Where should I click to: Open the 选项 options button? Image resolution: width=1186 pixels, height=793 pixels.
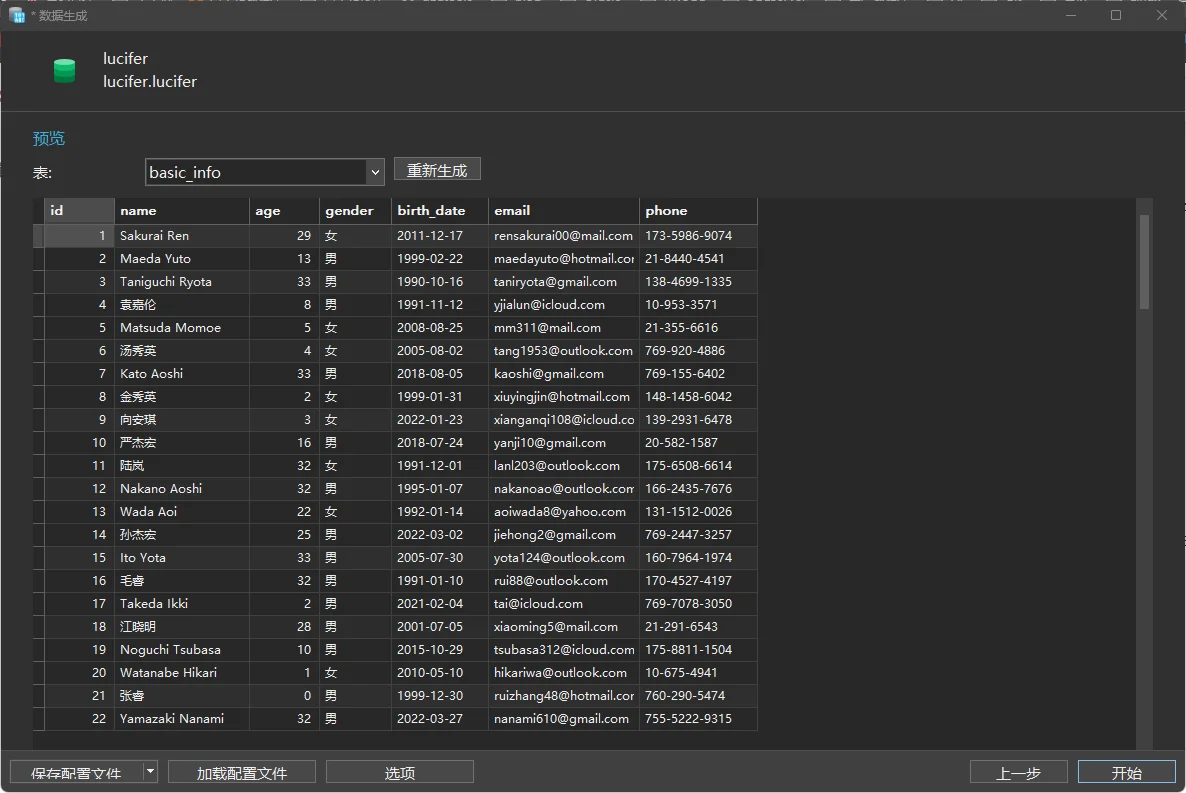tap(400, 772)
